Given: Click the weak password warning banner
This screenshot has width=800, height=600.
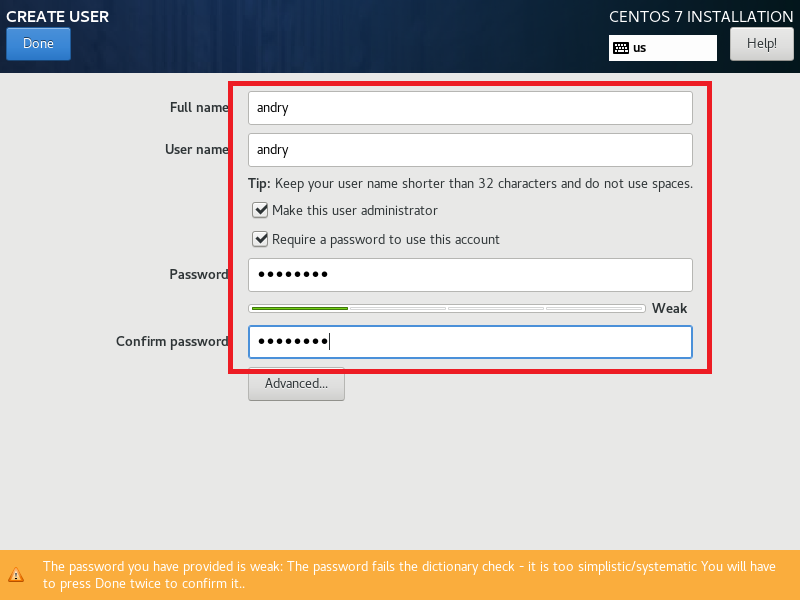Looking at the screenshot, I should coord(400,575).
